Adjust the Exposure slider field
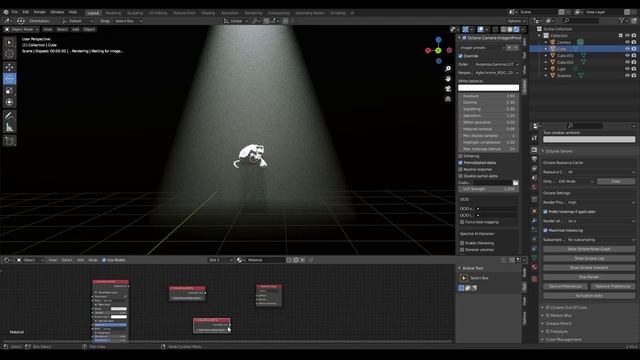The image size is (640, 360). coord(488,96)
